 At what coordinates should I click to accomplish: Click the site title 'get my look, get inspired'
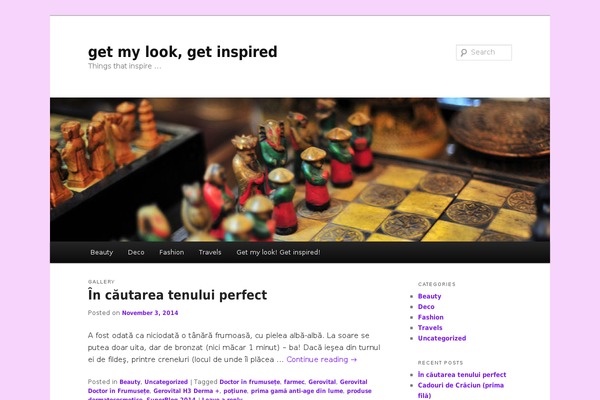(183, 52)
